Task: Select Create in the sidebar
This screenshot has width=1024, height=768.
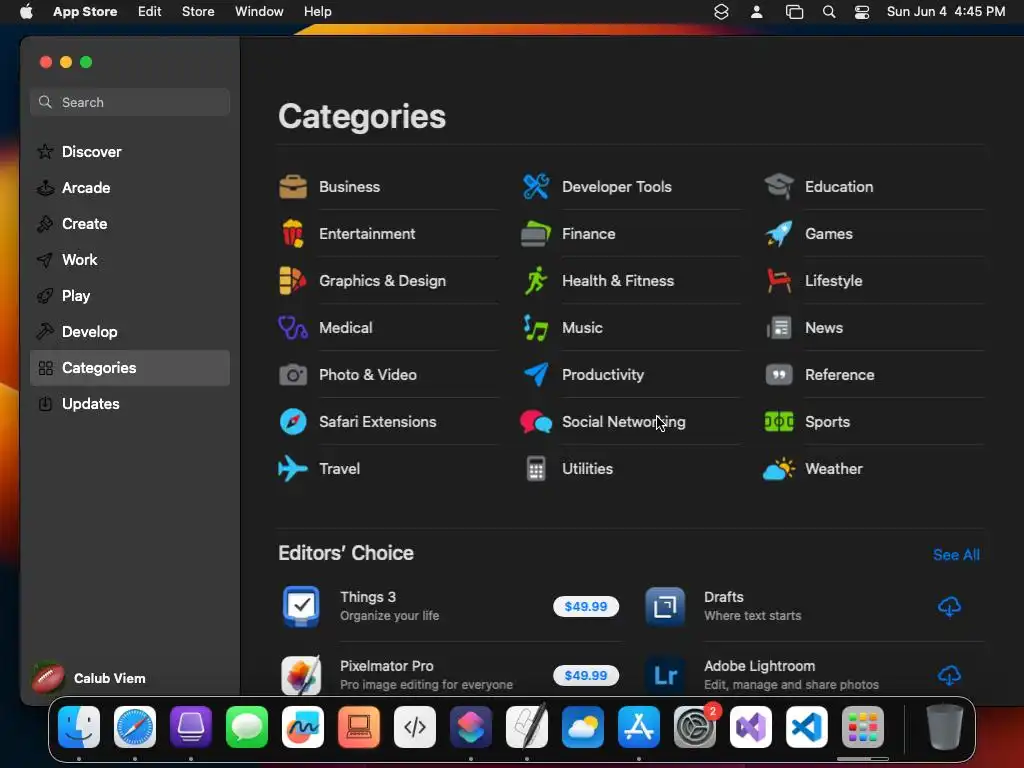Action: [x=130, y=224]
